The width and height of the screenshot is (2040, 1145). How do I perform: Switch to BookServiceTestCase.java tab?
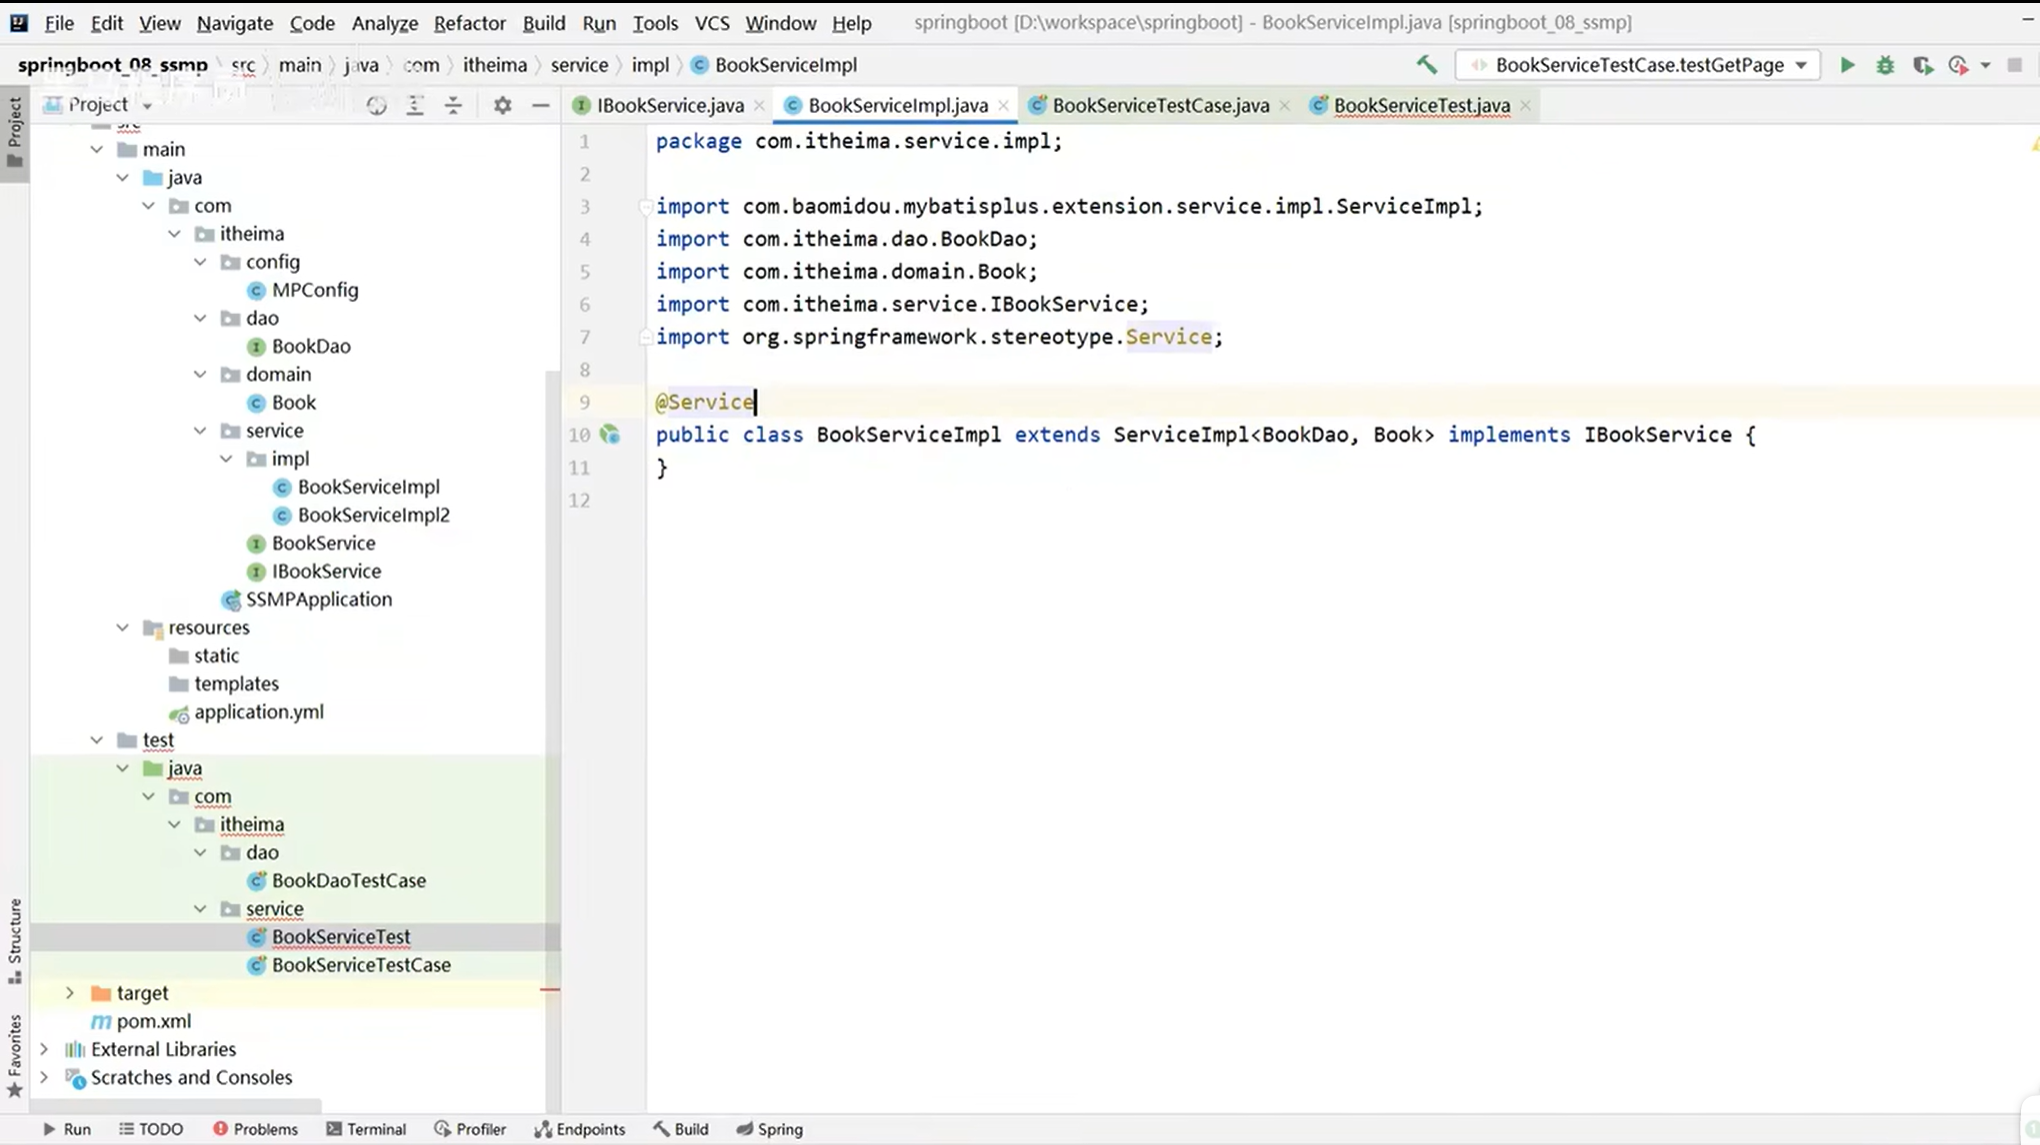tap(1160, 105)
